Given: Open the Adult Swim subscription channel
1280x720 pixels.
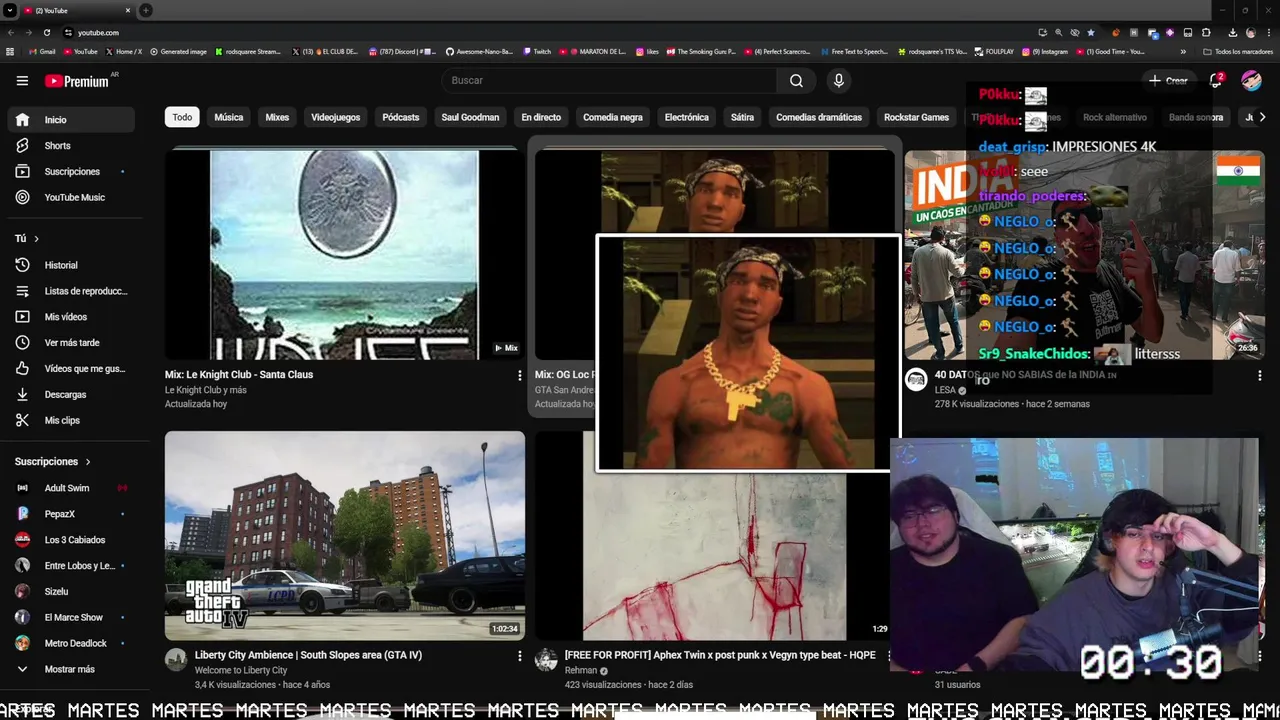Looking at the screenshot, I should tap(68, 488).
